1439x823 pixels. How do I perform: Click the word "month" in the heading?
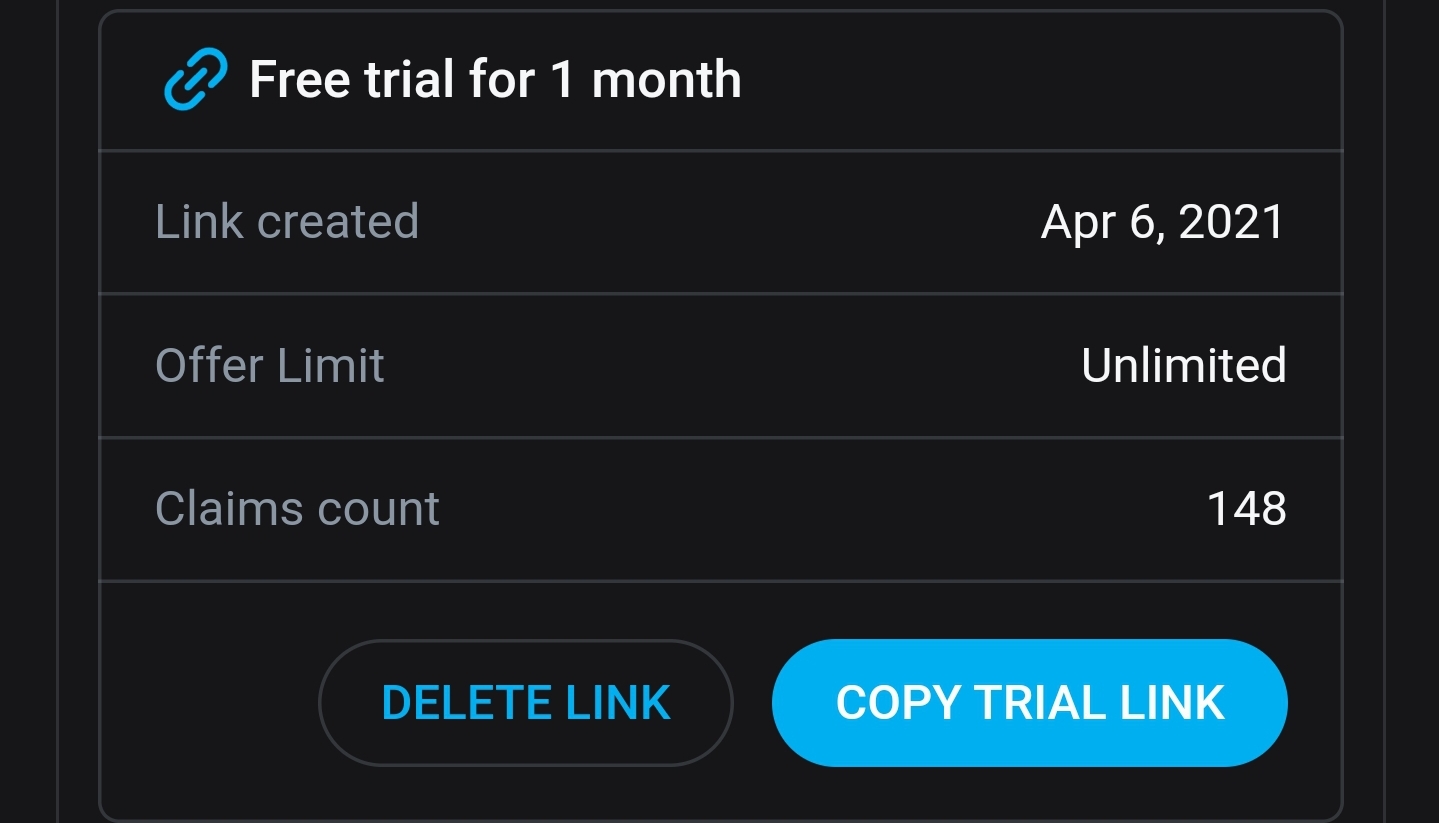pyautogui.click(x=666, y=80)
